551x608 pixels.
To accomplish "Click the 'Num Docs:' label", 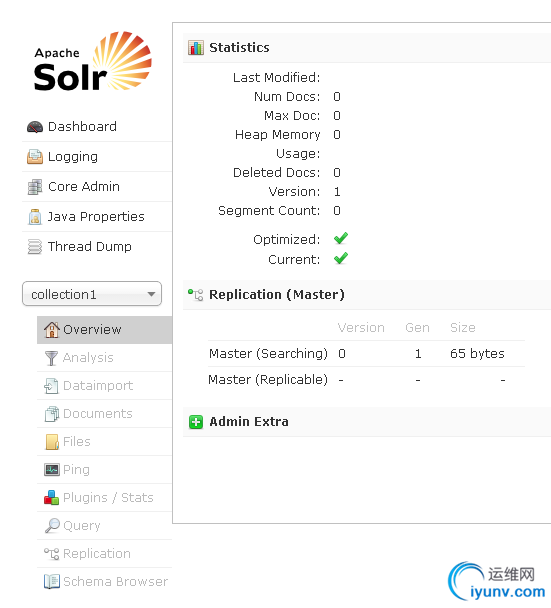I will coord(287,97).
